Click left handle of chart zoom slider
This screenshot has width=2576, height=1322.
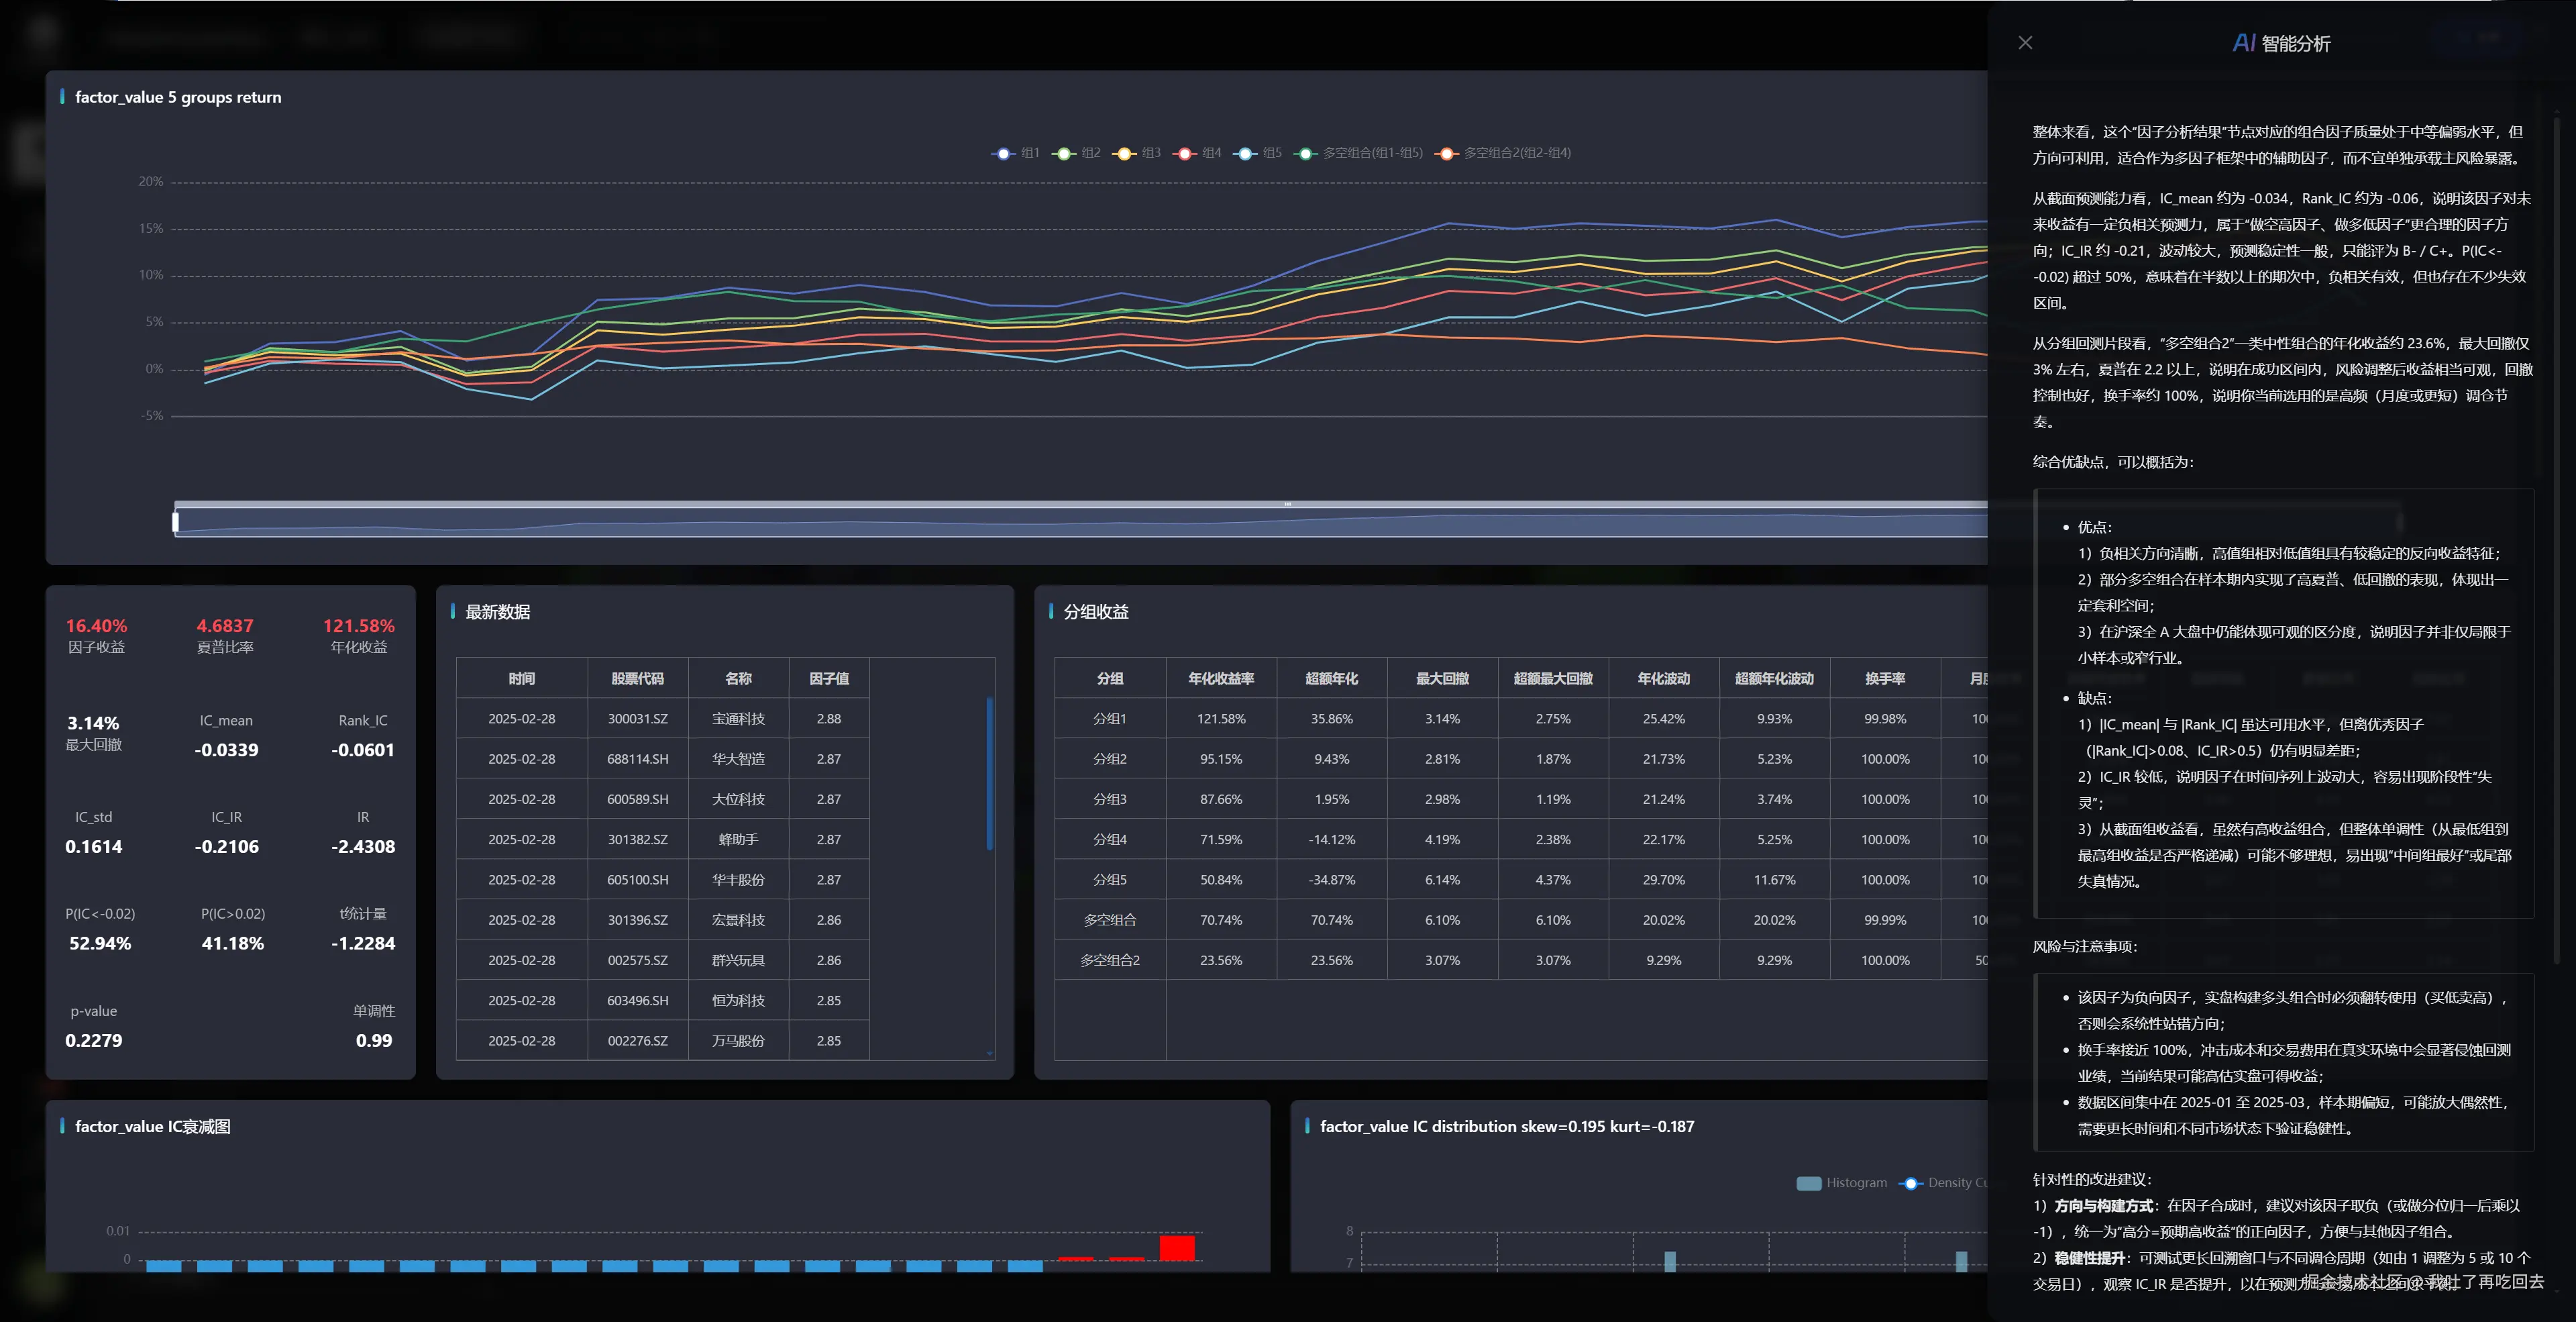click(176, 521)
